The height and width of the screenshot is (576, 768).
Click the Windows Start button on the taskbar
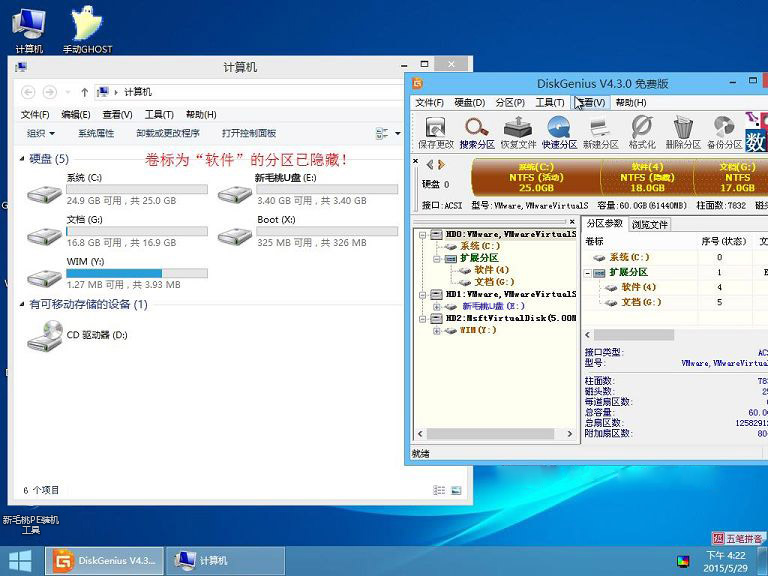tap(19, 560)
